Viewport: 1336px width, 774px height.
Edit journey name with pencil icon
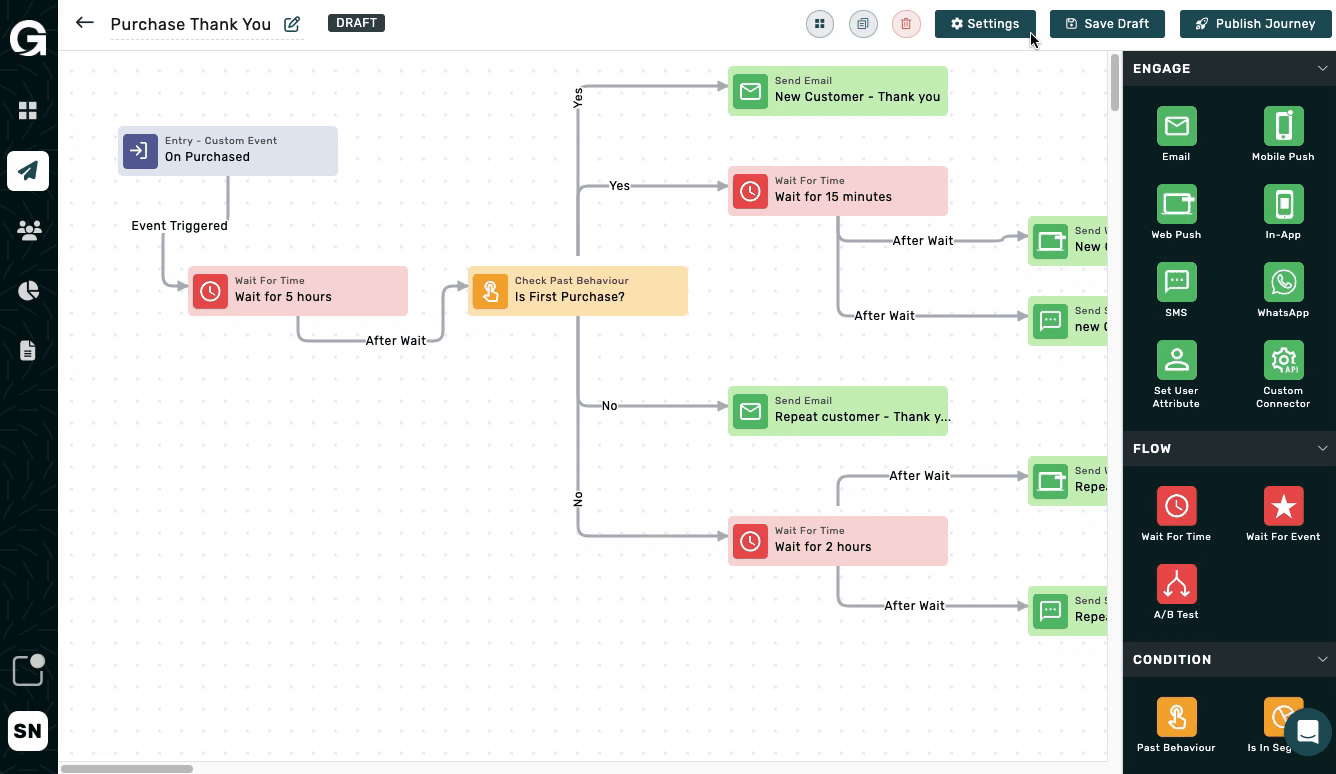tap(292, 24)
